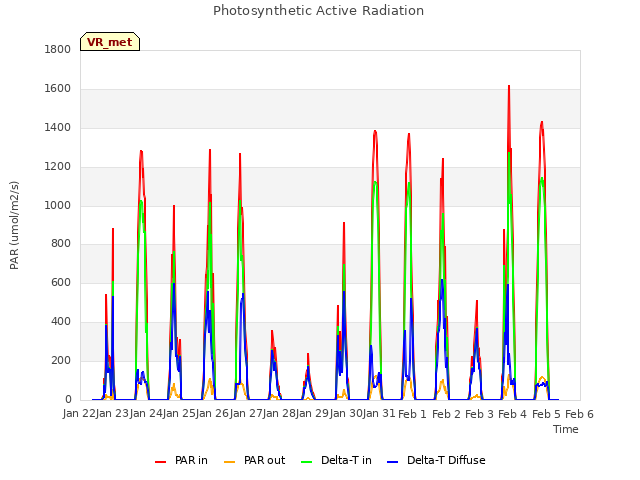Click the Jan 27 x-axis date label

click(x=246, y=414)
